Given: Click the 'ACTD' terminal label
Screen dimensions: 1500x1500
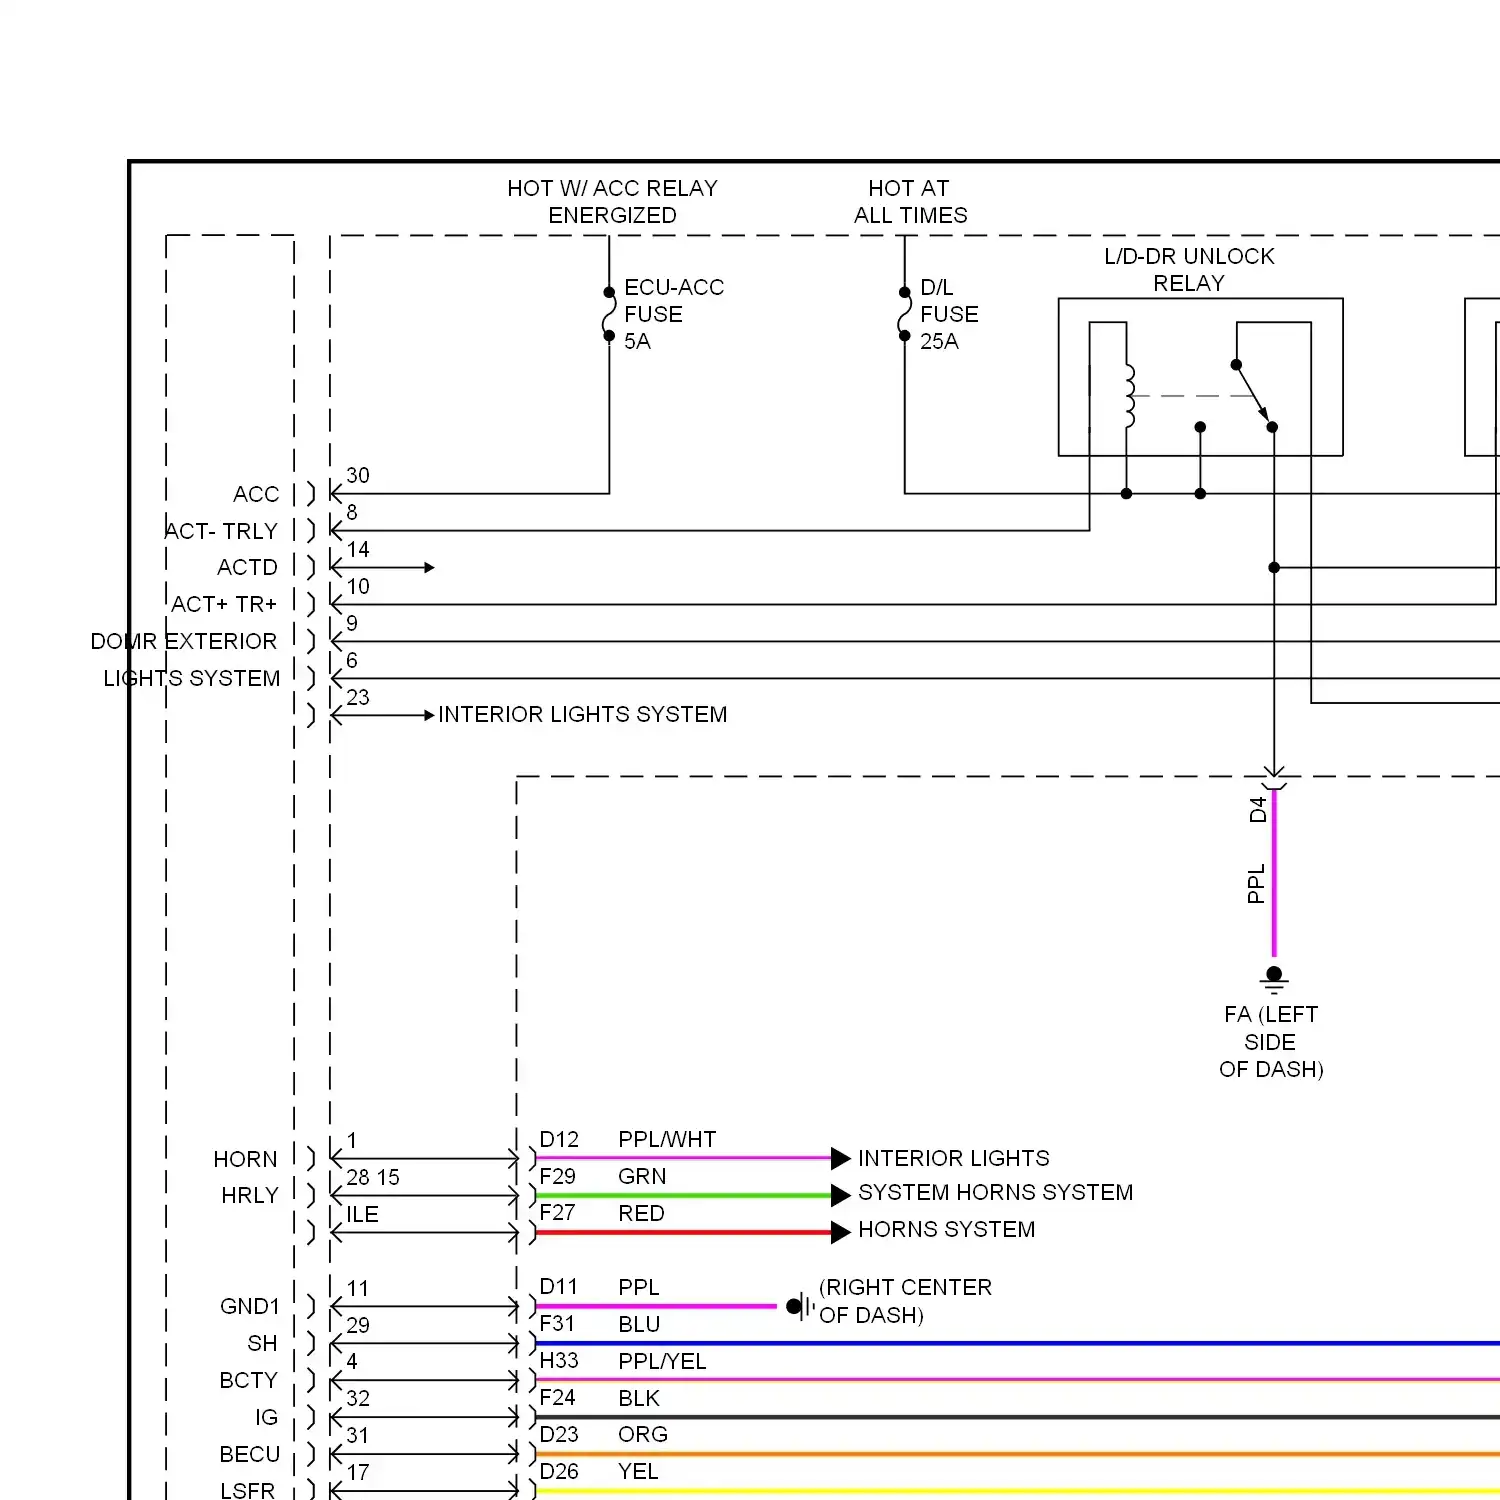Looking at the screenshot, I should click(247, 568).
